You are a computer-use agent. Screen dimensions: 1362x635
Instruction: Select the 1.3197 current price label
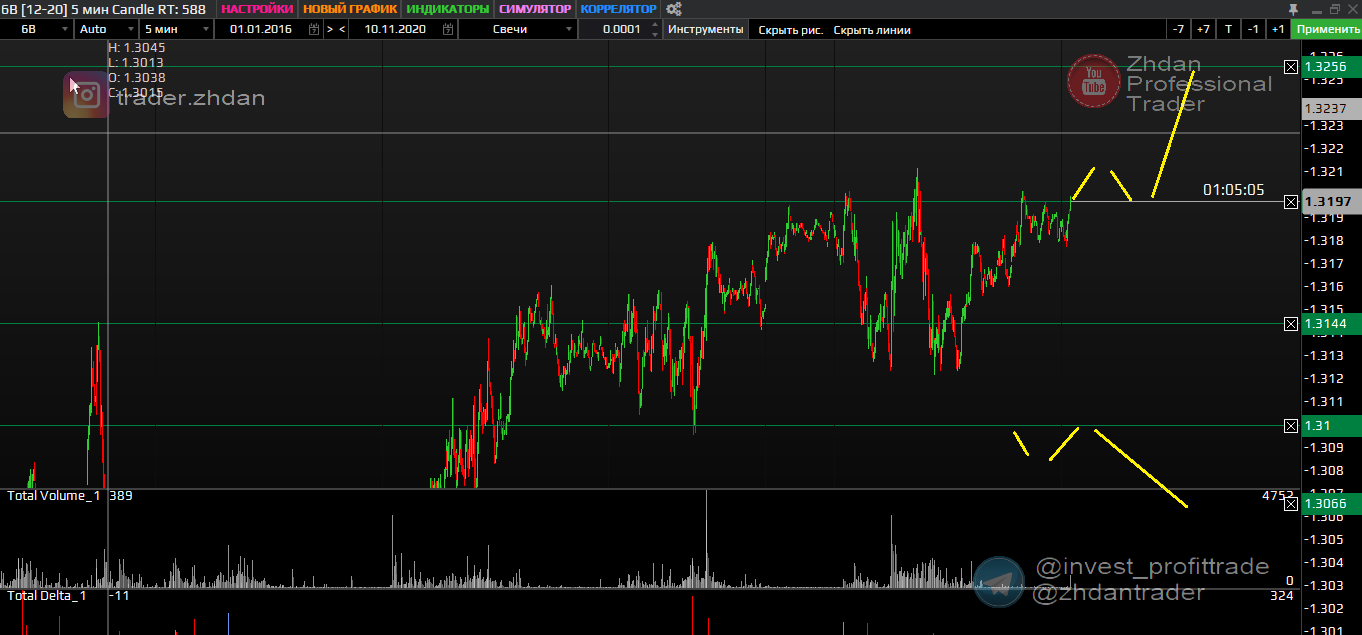pos(1330,202)
